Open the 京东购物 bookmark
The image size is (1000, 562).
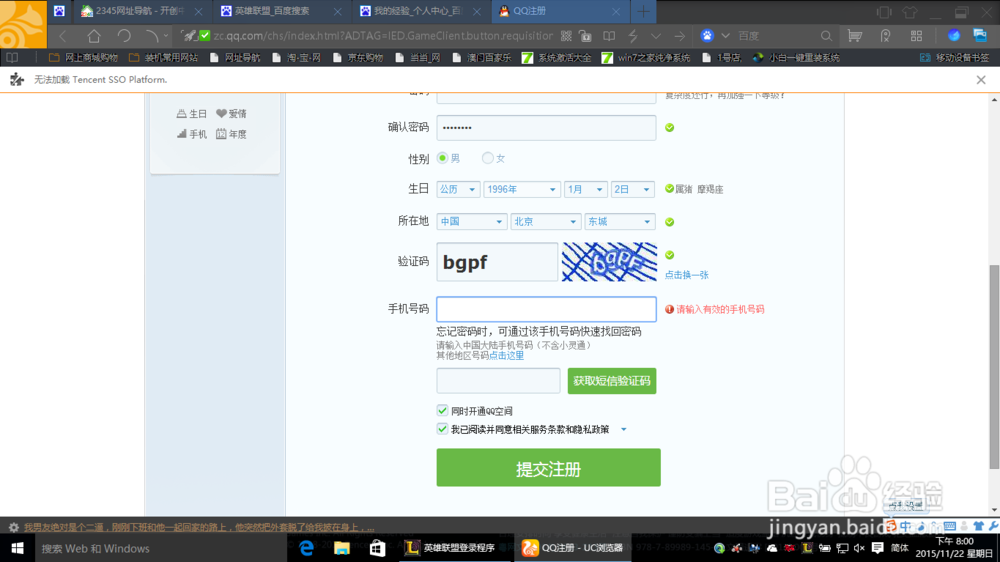pyautogui.click(x=358, y=57)
